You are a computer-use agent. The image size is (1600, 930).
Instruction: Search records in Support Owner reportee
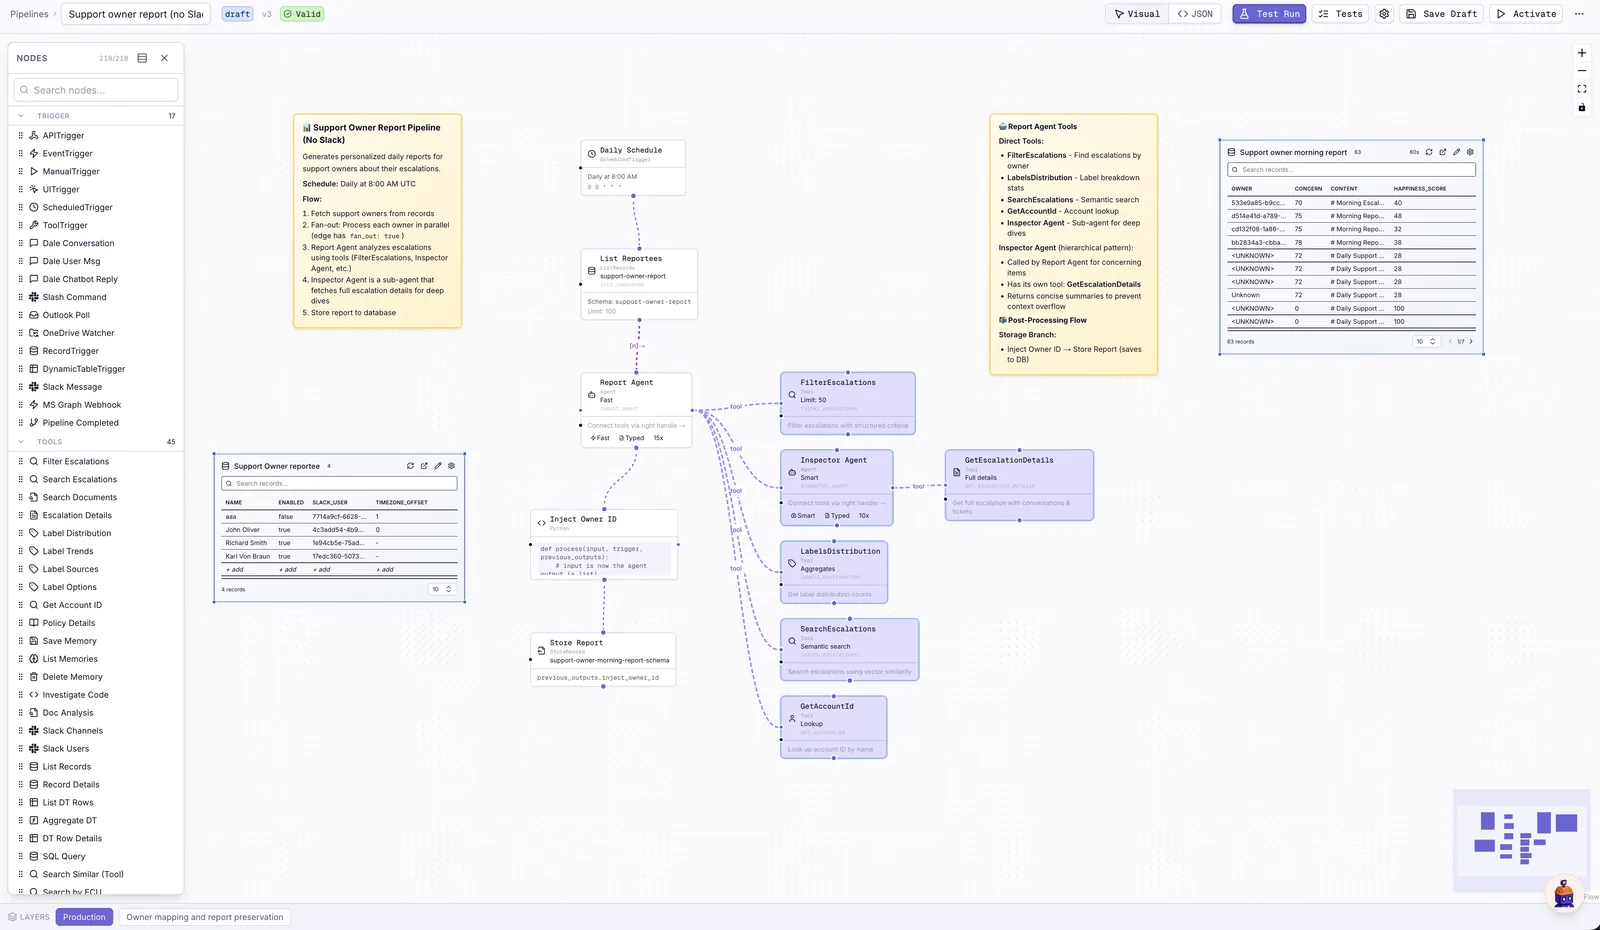pyautogui.click(x=339, y=484)
